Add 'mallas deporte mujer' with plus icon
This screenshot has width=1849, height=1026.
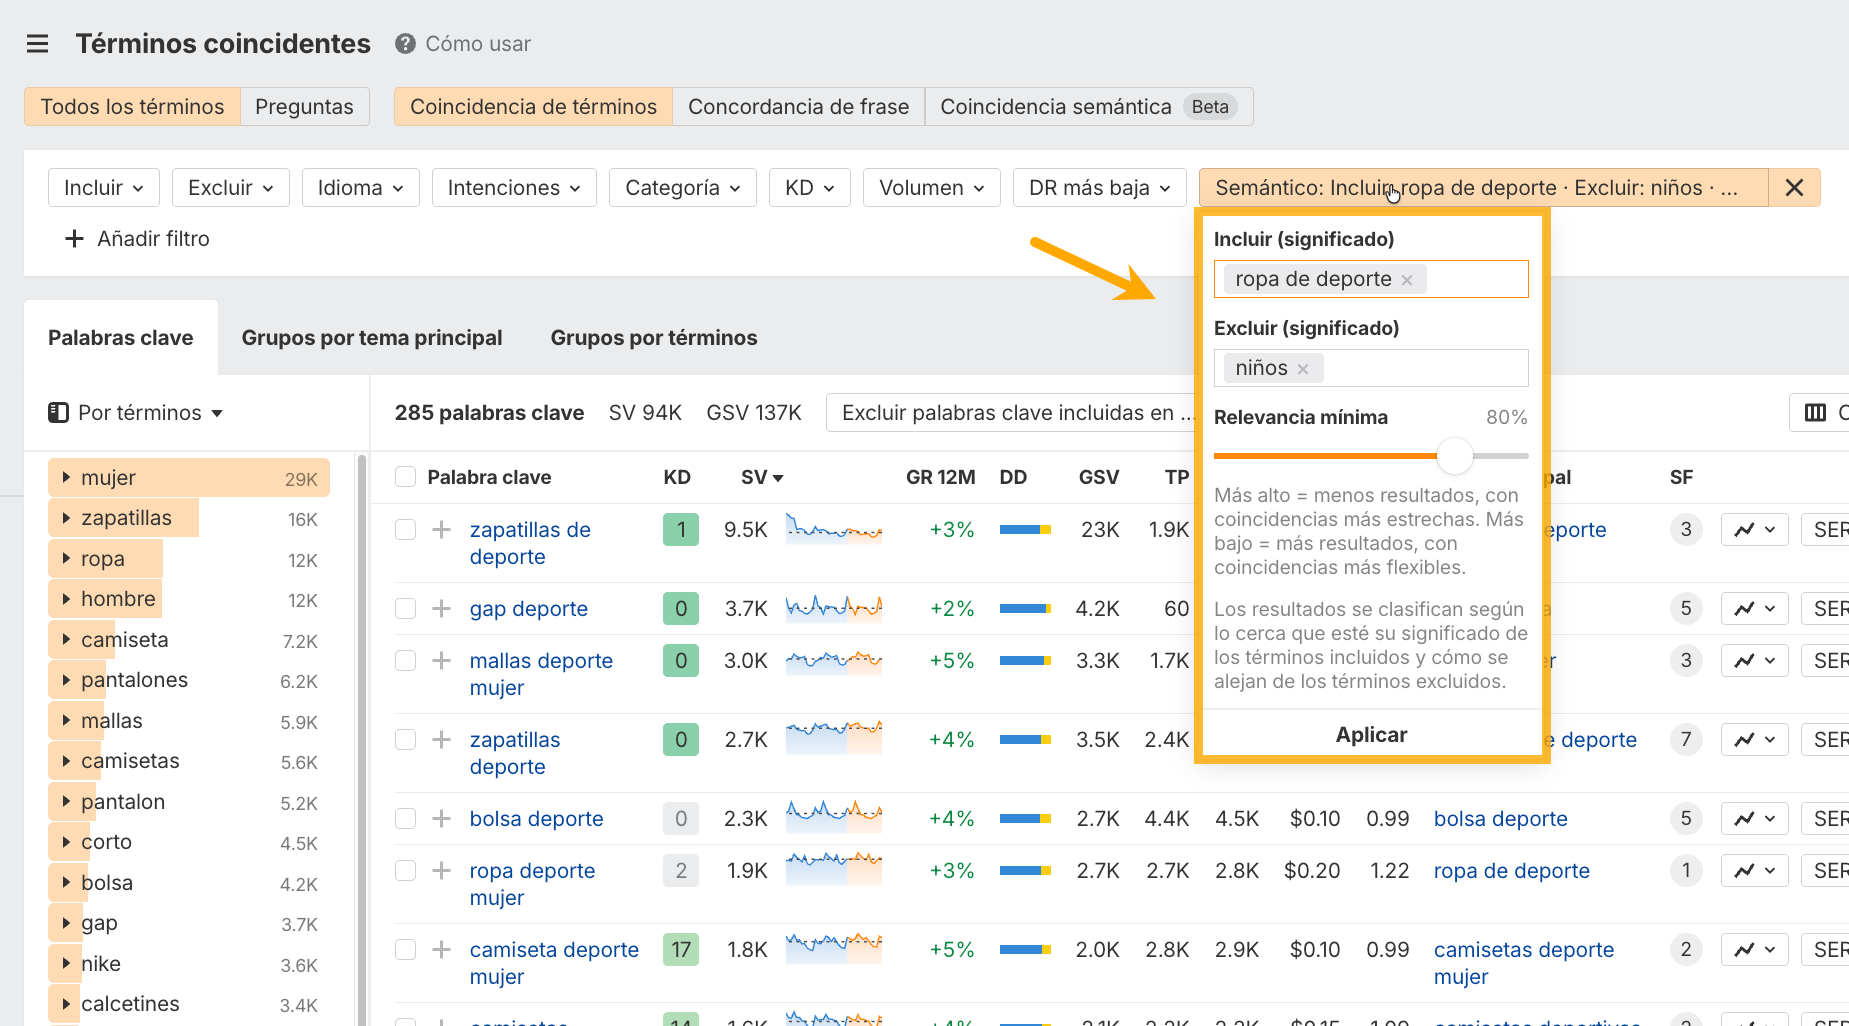441,661
